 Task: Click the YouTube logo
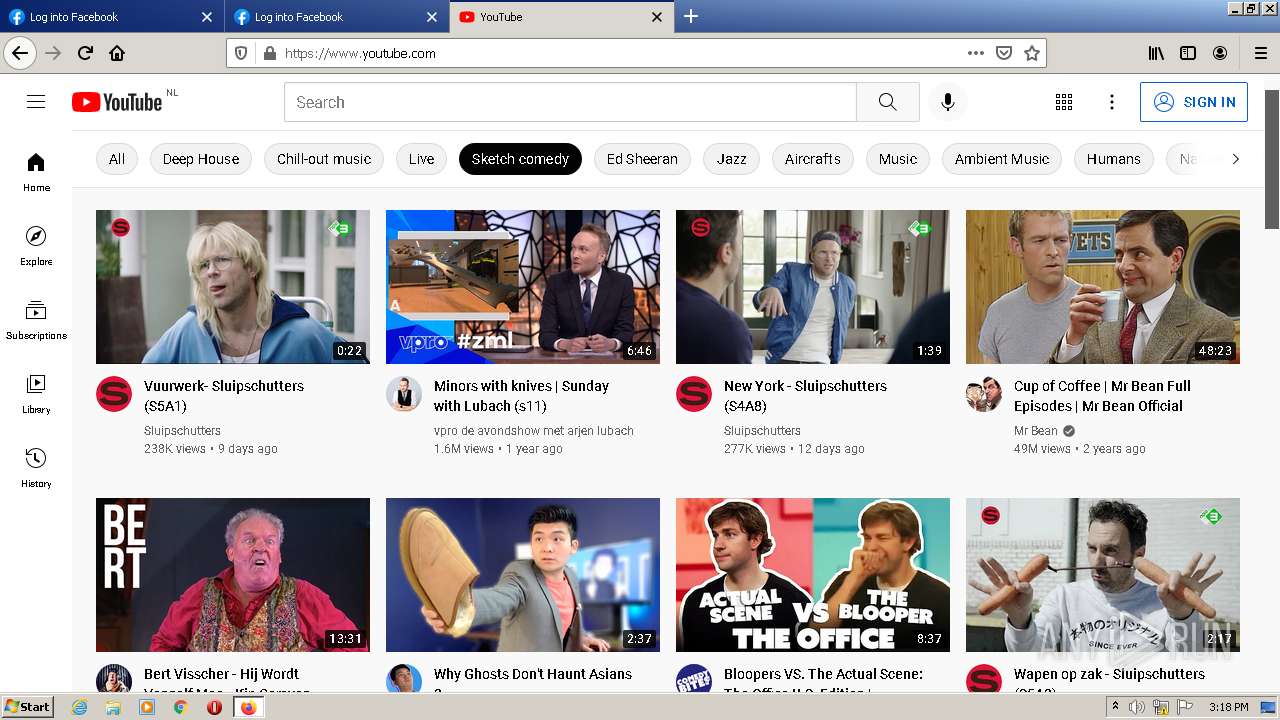(117, 102)
